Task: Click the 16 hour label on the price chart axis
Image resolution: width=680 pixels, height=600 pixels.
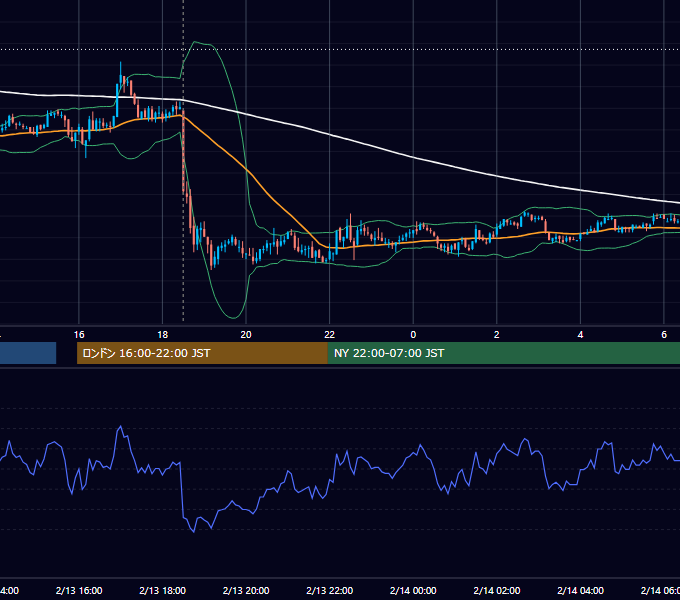Action: [79, 335]
